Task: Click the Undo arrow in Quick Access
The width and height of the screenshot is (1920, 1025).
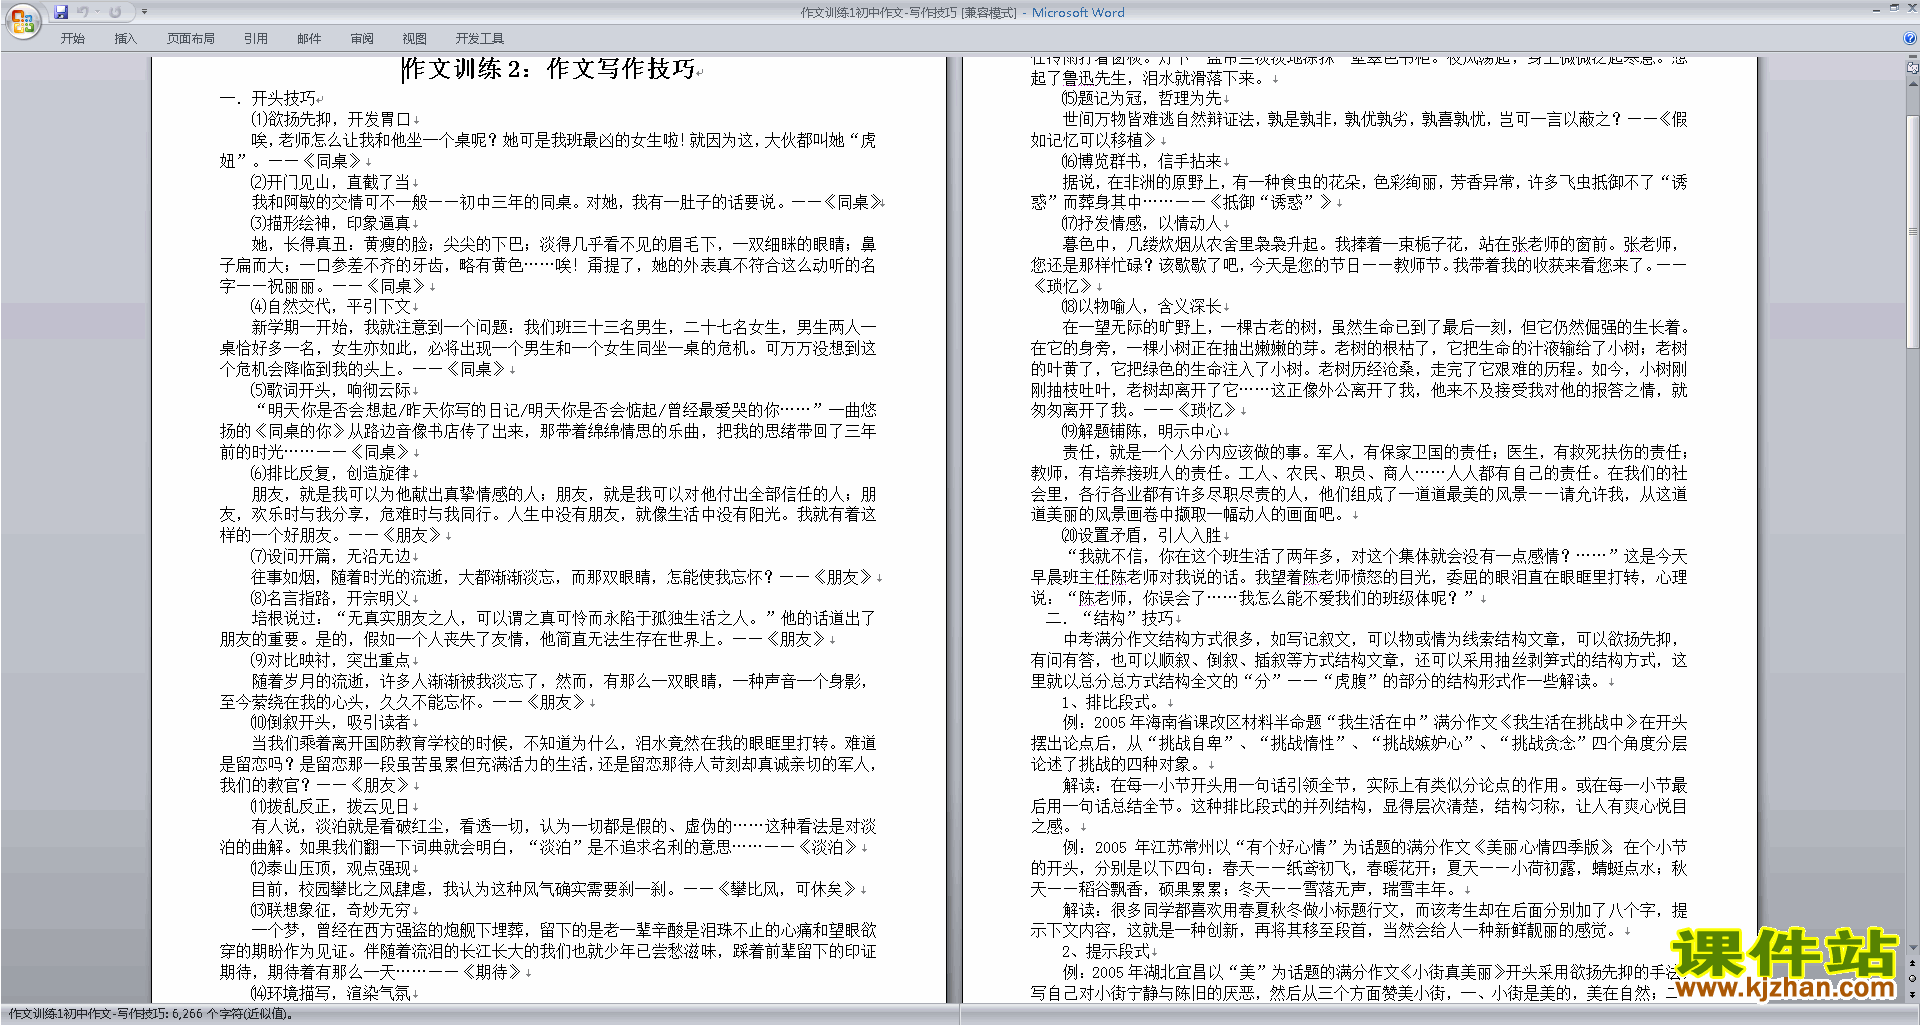Action: 82,12
